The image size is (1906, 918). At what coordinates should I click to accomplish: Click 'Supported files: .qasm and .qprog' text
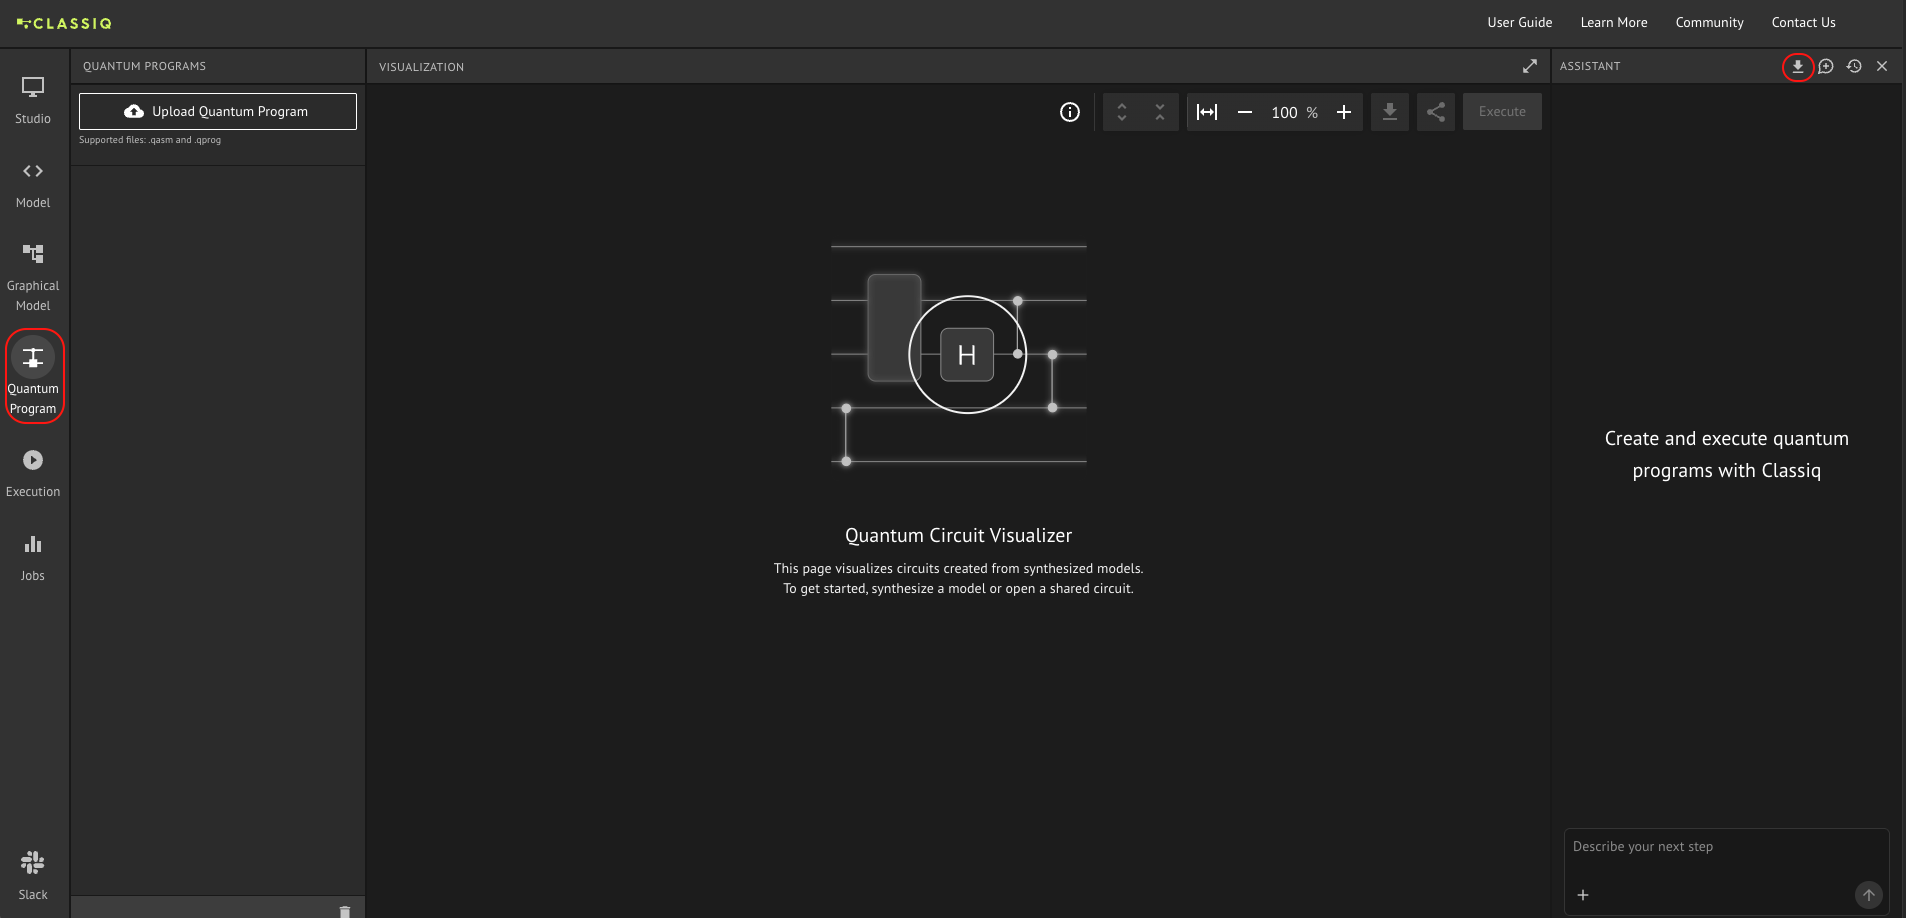pos(150,140)
